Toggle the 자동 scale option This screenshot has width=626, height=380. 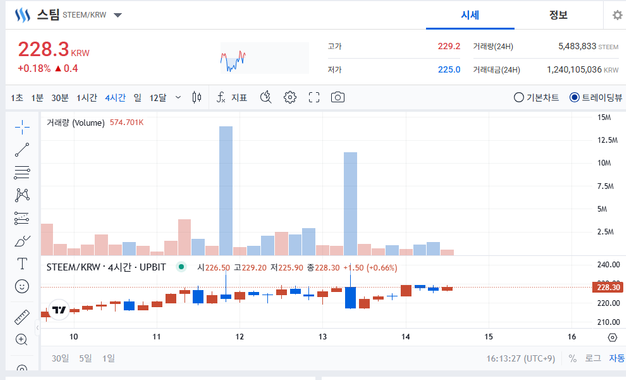pos(617,358)
